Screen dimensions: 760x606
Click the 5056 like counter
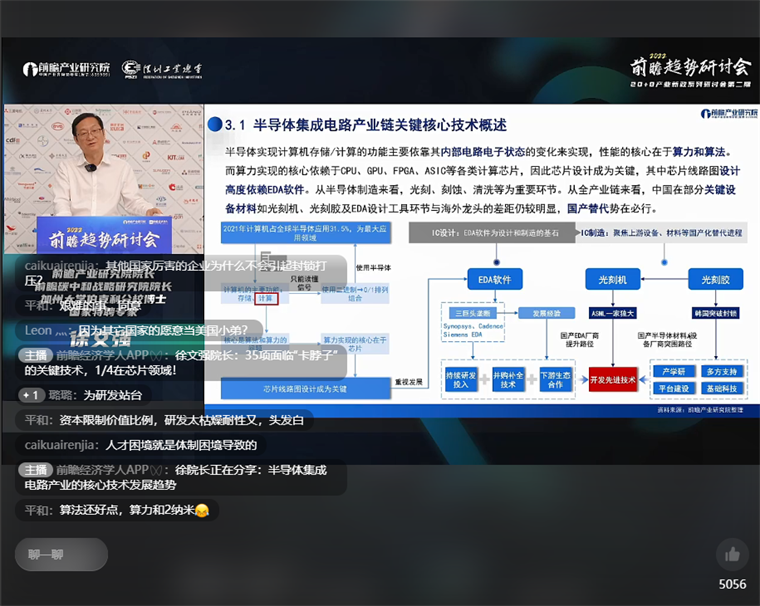[732, 584]
